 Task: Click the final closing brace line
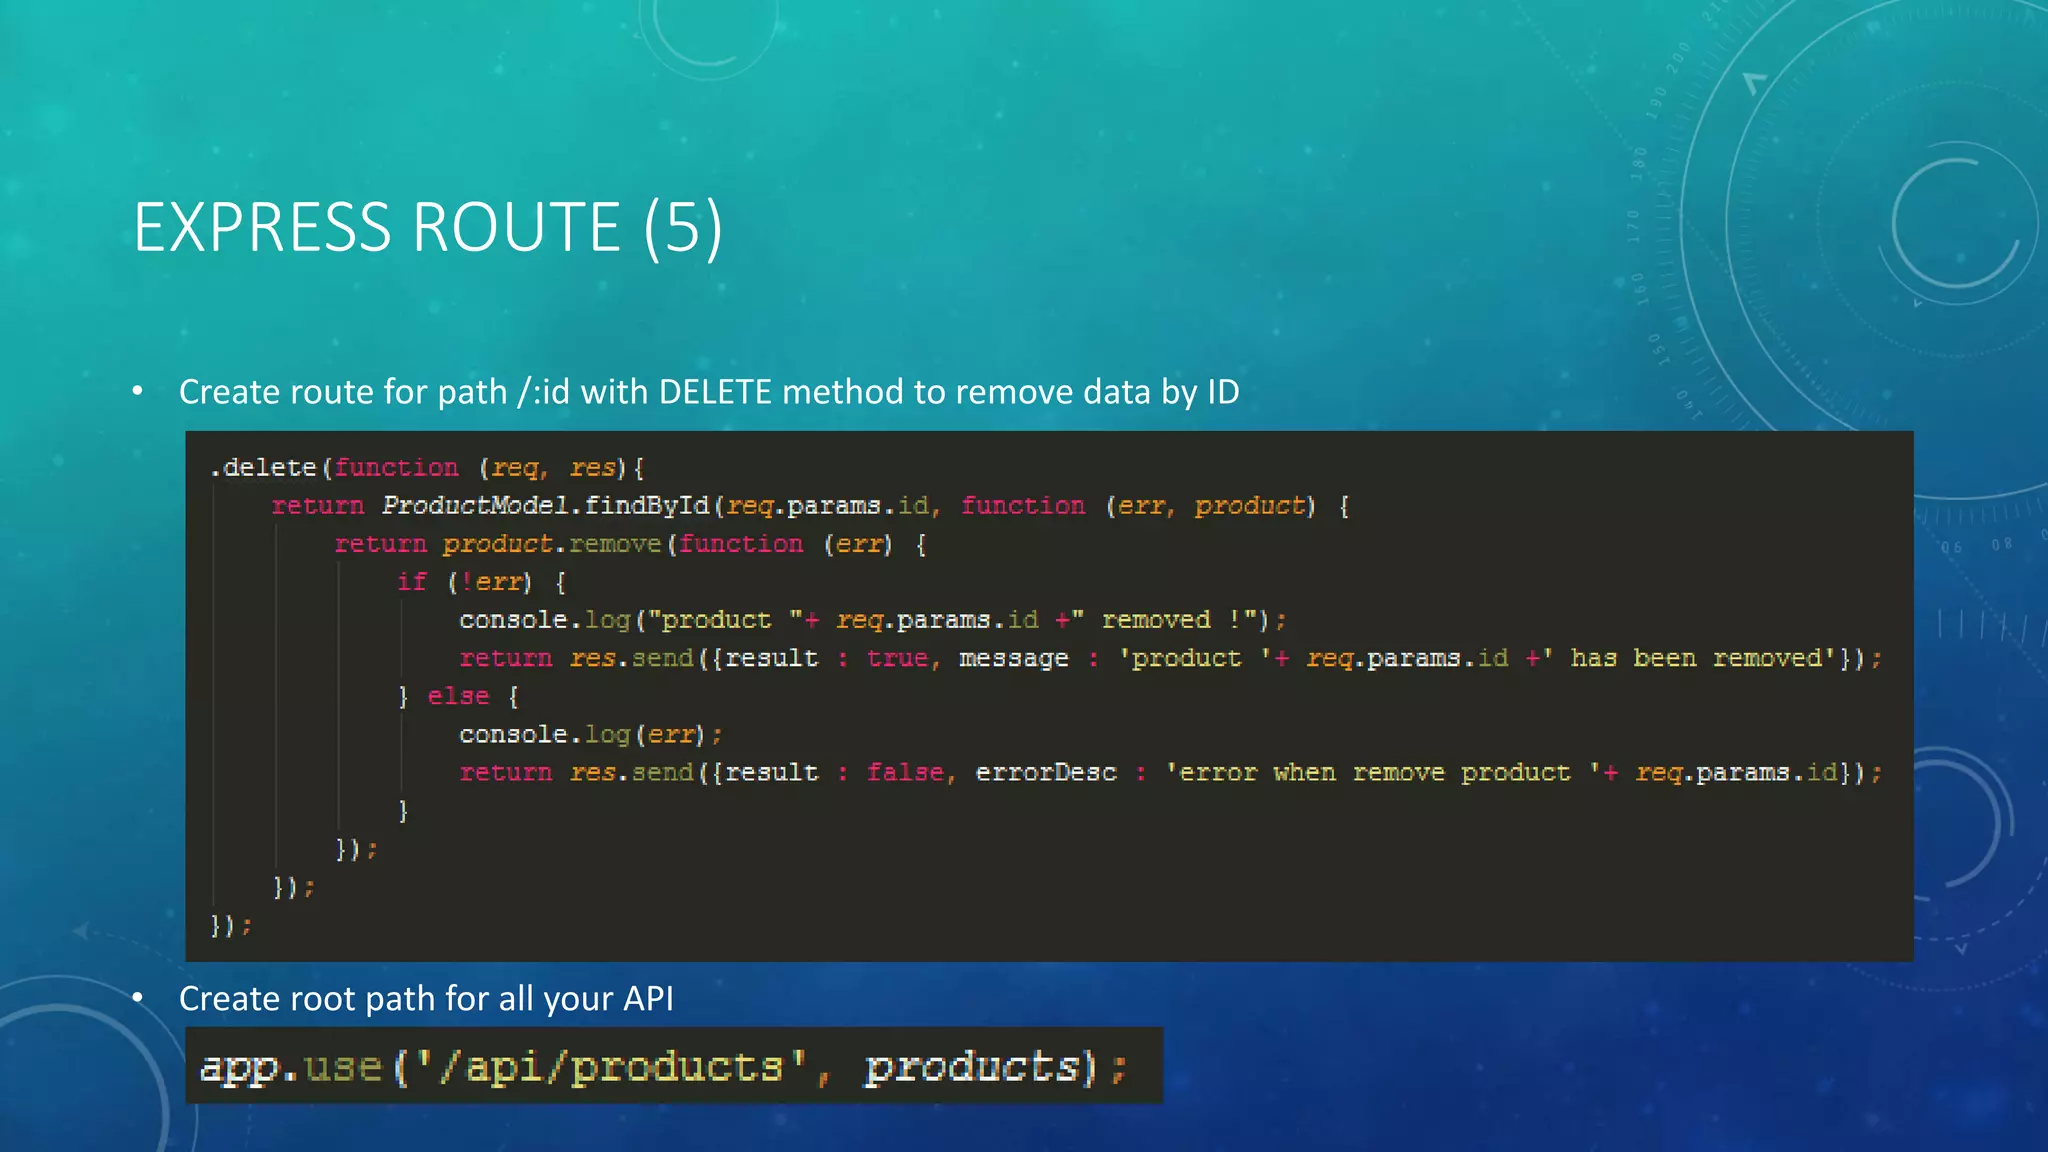pos(230,925)
